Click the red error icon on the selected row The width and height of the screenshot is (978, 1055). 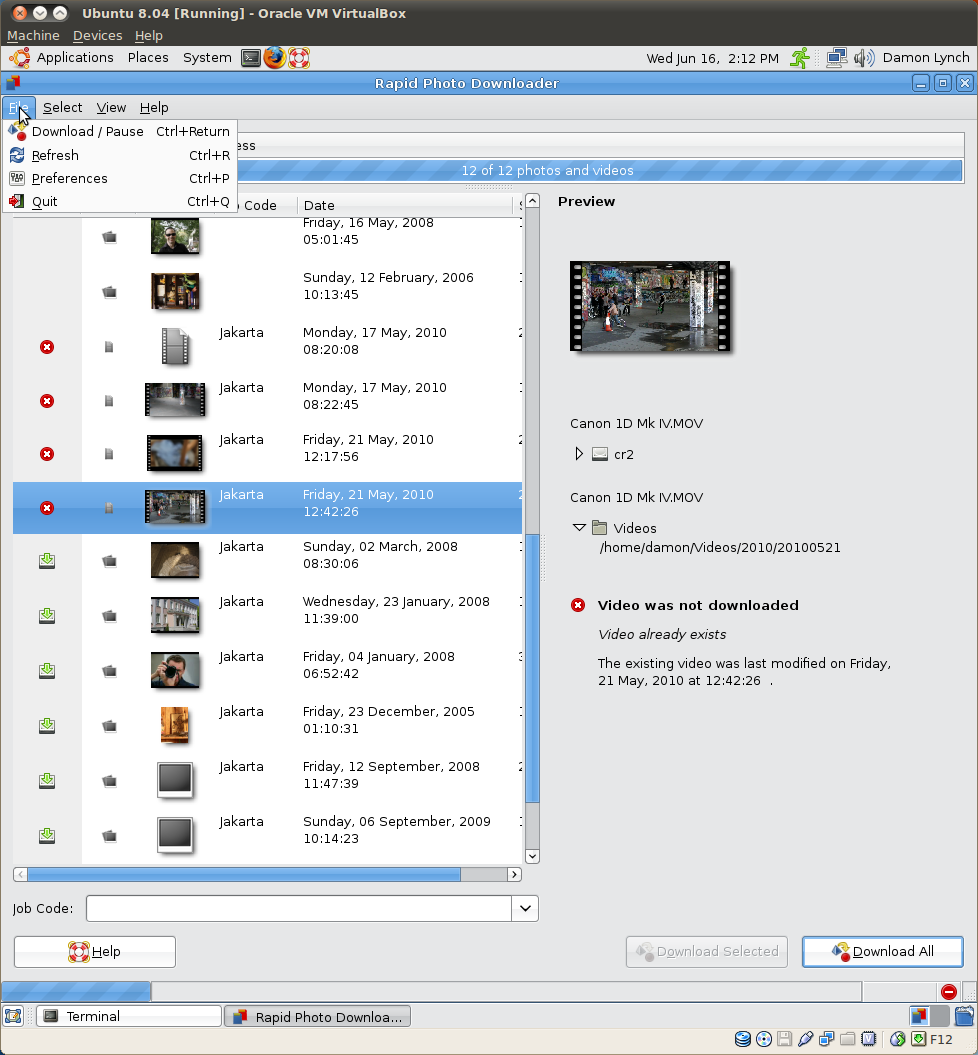coord(46,508)
